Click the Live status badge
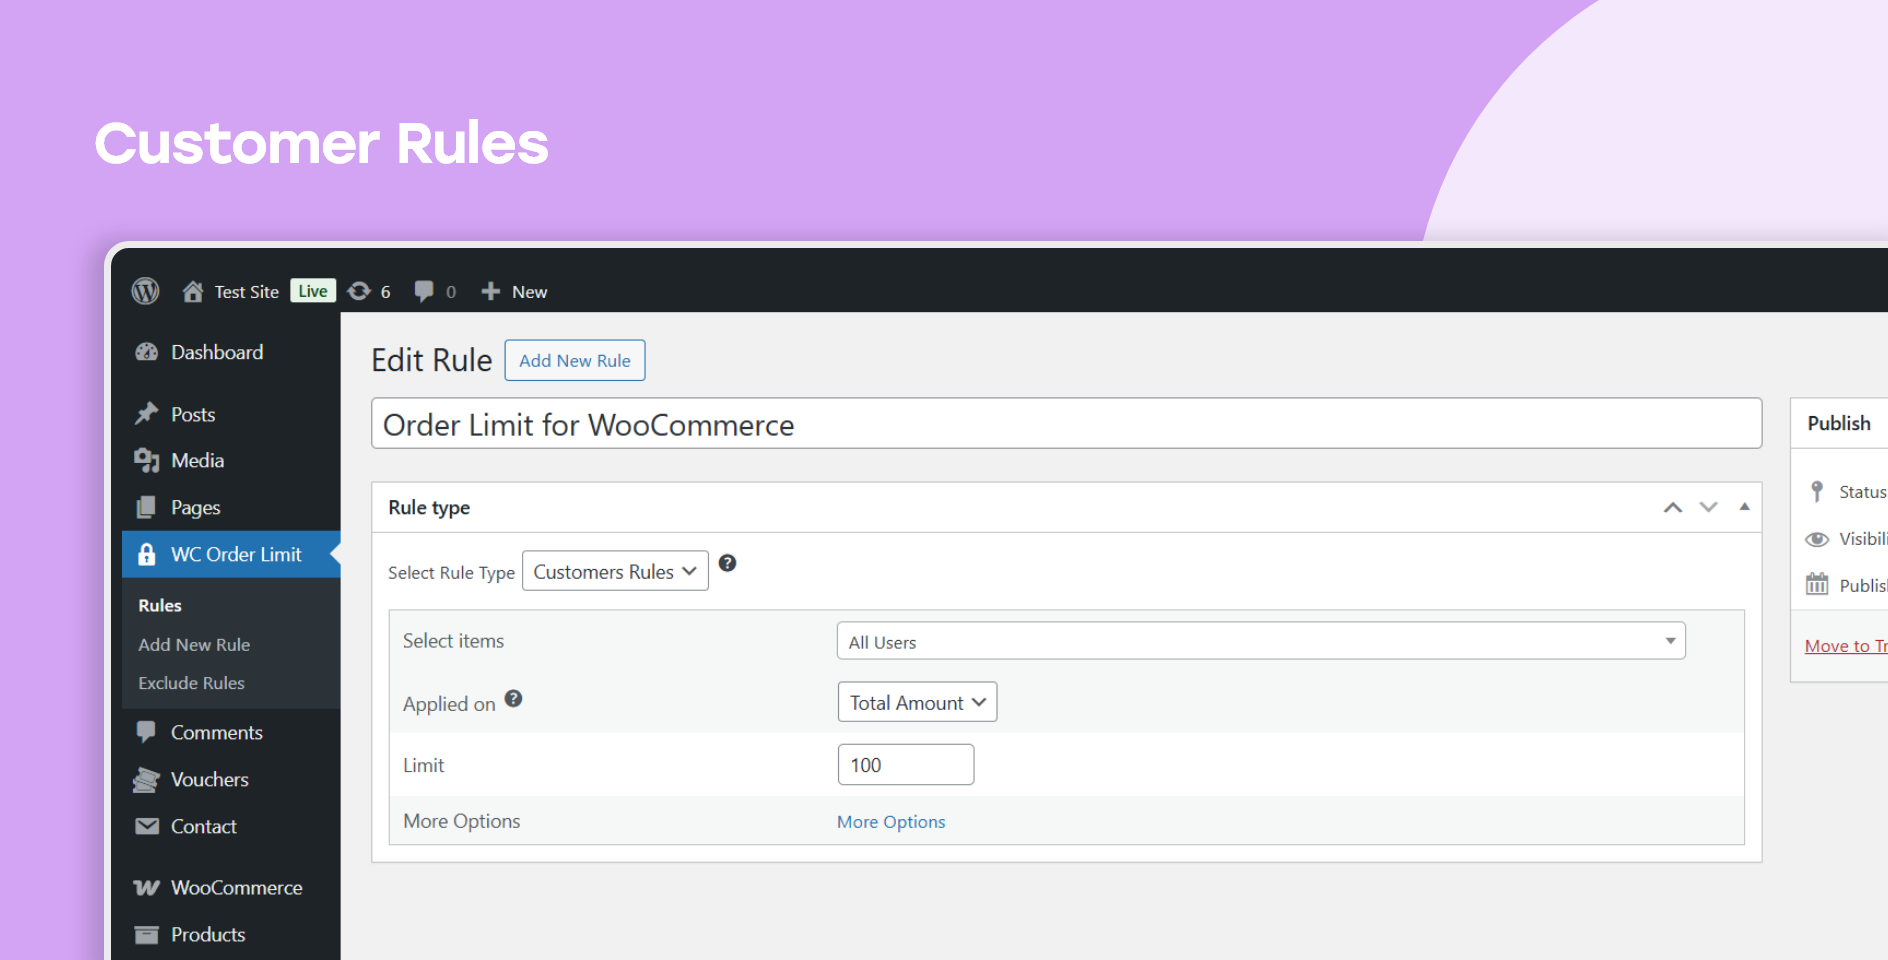The image size is (1888, 960). [312, 290]
